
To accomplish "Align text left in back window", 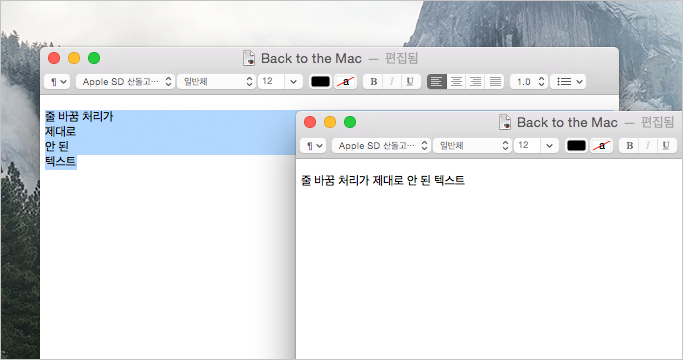I will pyautogui.click(x=436, y=82).
